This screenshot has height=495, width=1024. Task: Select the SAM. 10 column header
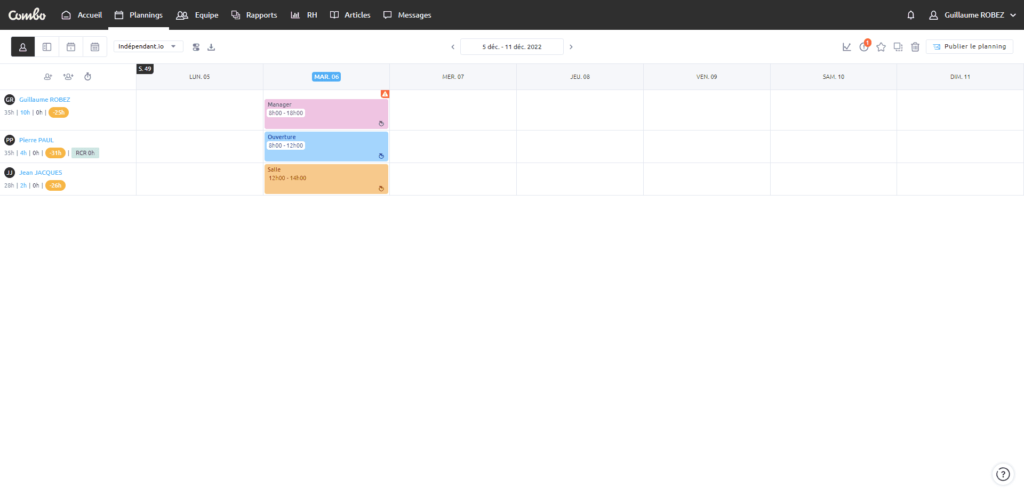[x=833, y=76]
